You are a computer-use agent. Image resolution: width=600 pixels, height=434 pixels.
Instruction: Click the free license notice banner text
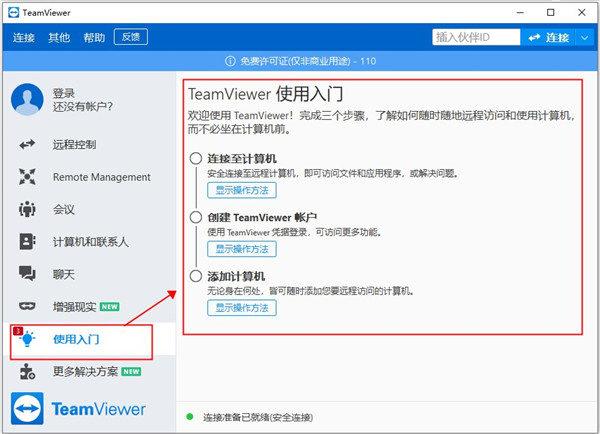tap(308, 61)
